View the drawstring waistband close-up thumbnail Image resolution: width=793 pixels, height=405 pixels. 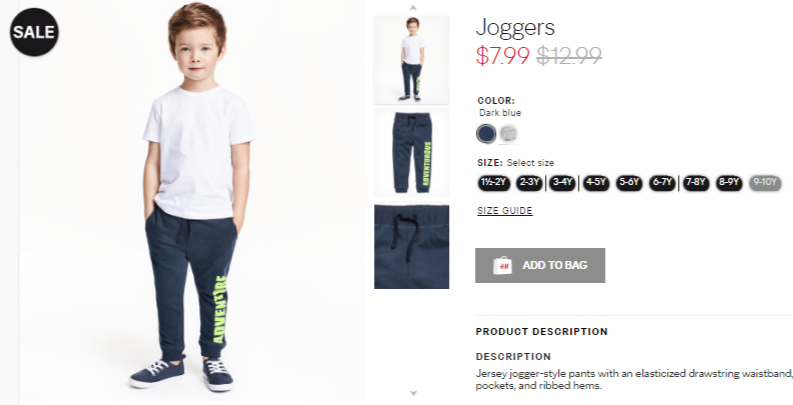coord(412,247)
